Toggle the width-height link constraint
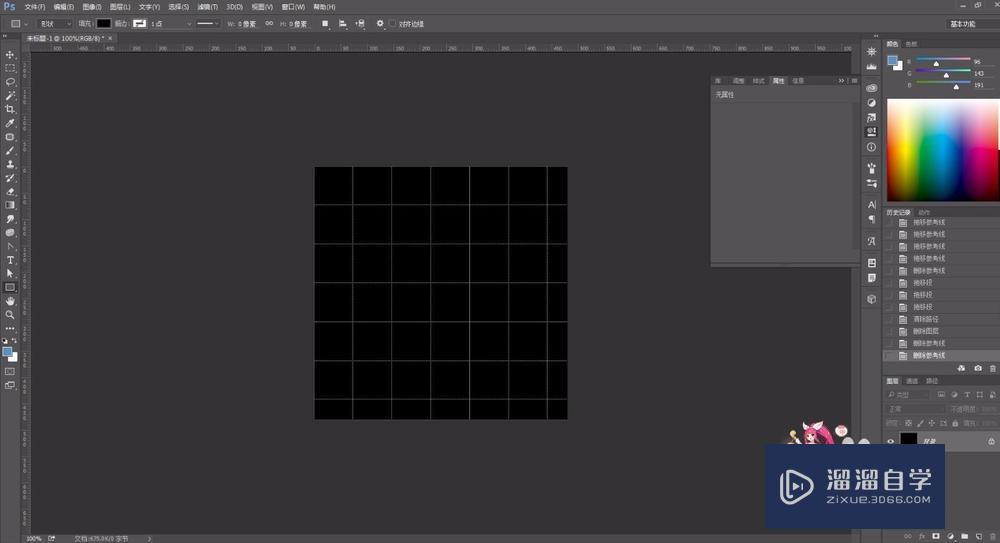Viewport: 1000px width, 543px height. click(268, 24)
